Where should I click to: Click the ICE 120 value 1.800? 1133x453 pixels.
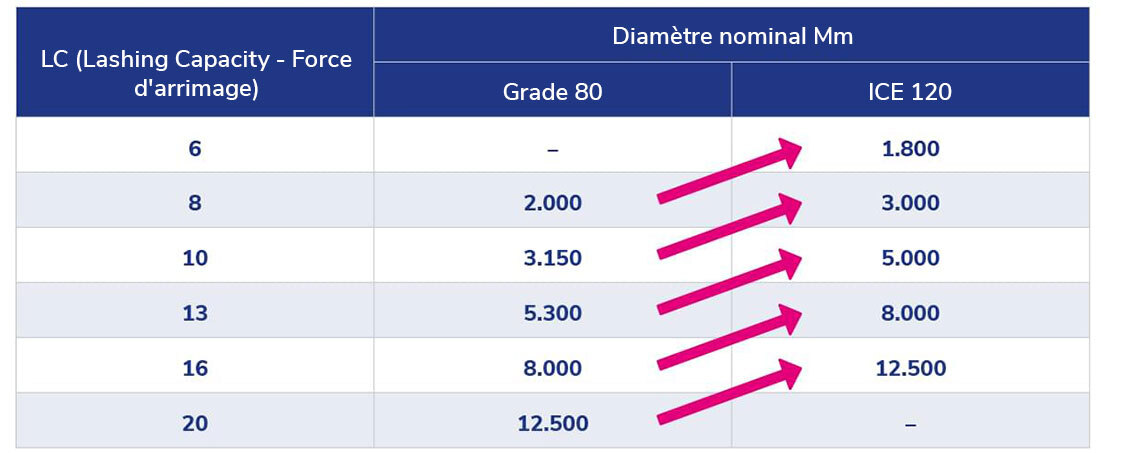tap(910, 149)
